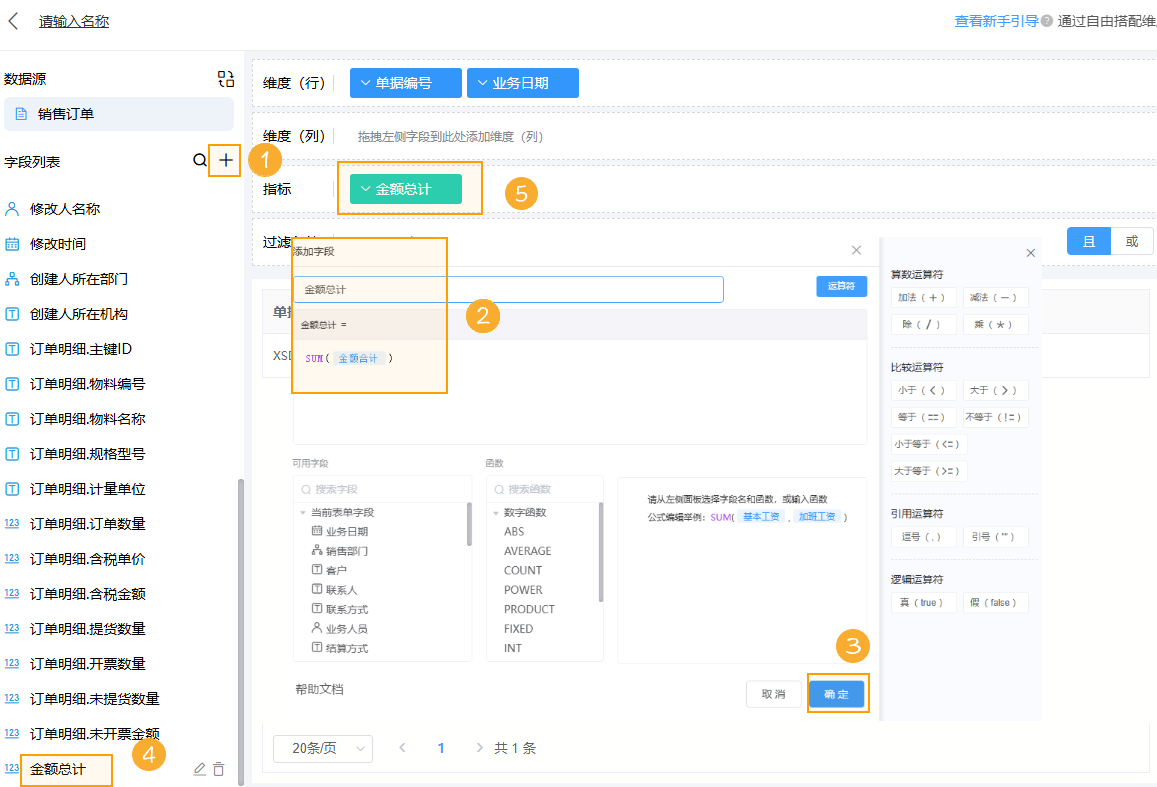Click the data source switch icon beside 数据源
Image resolution: width=1157 pixels, height=787 pixels.
pyautogui.click(x=225, y=78)
